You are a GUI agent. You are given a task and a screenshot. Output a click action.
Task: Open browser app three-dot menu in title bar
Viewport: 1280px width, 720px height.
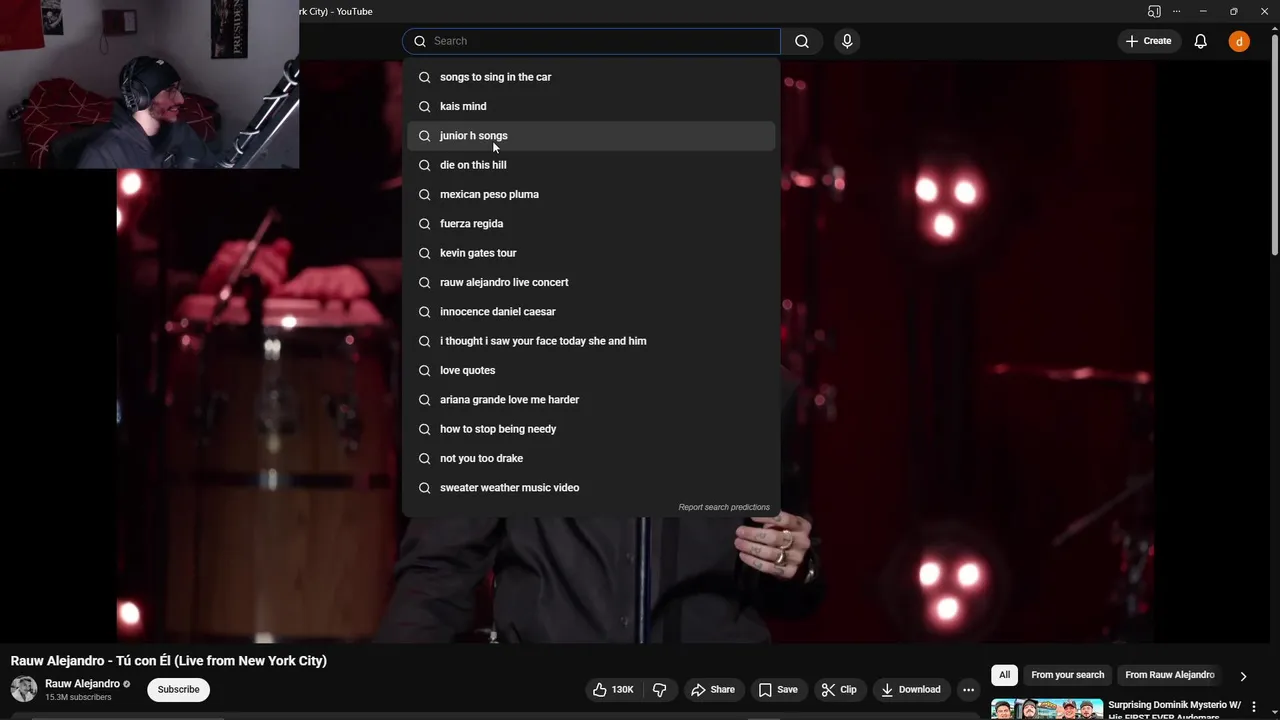pyautogui.click(x=1176, y=11)
